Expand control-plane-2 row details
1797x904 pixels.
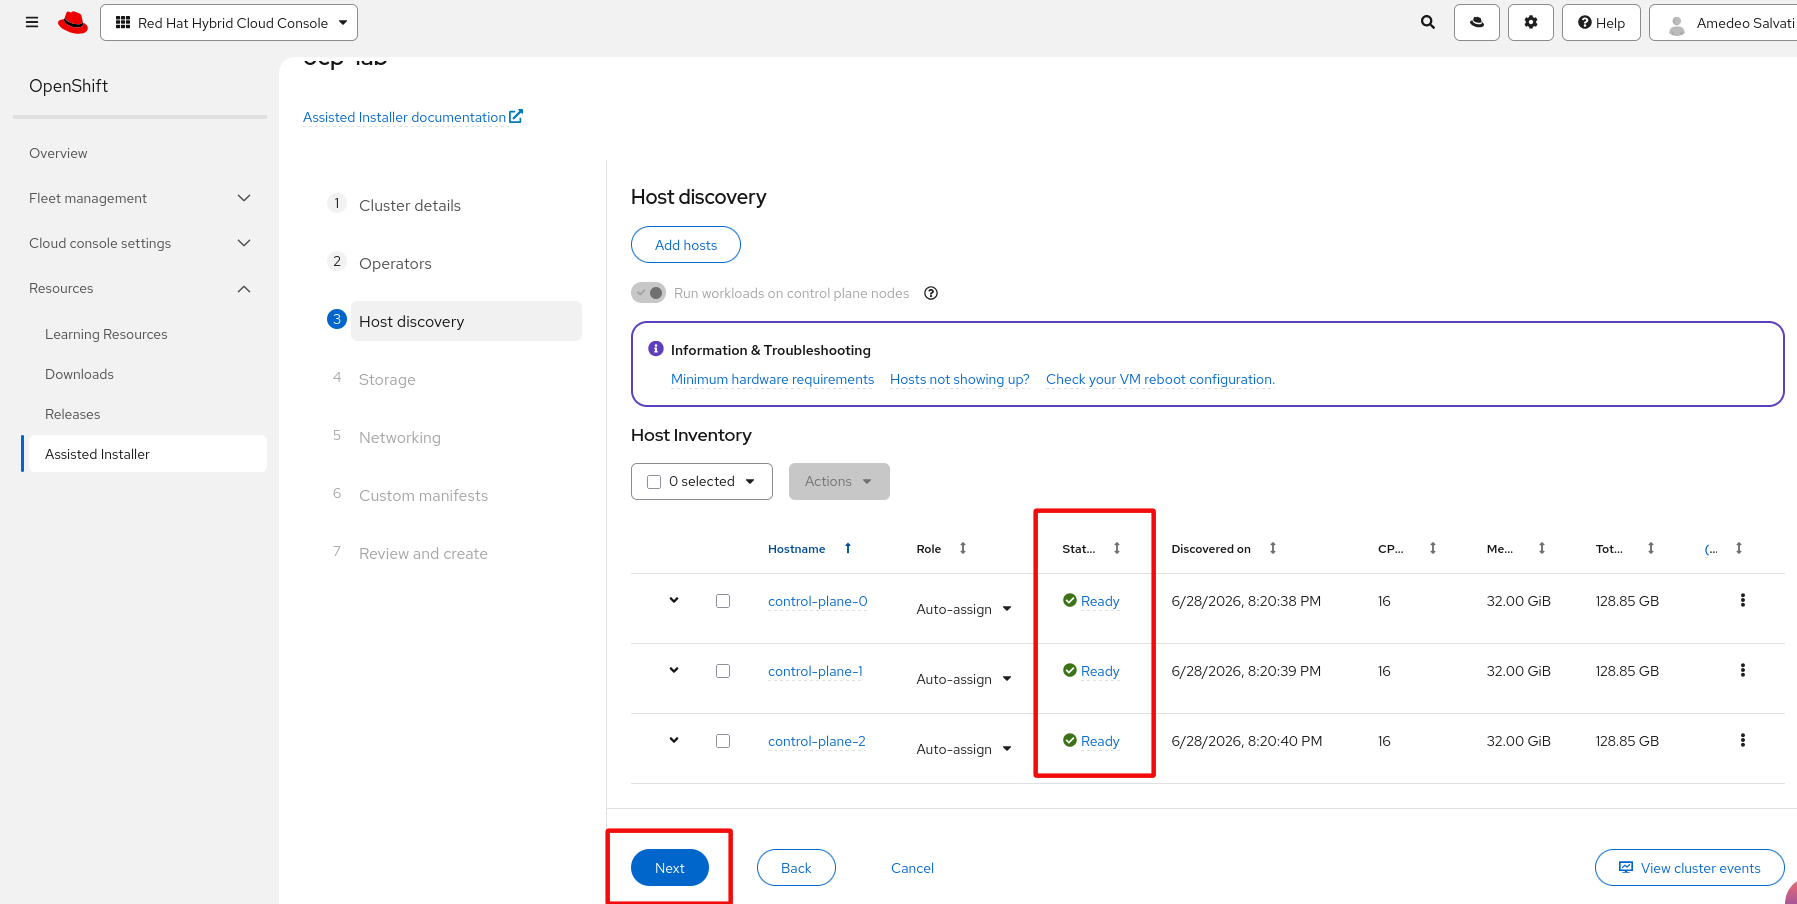tap(674, 740)
